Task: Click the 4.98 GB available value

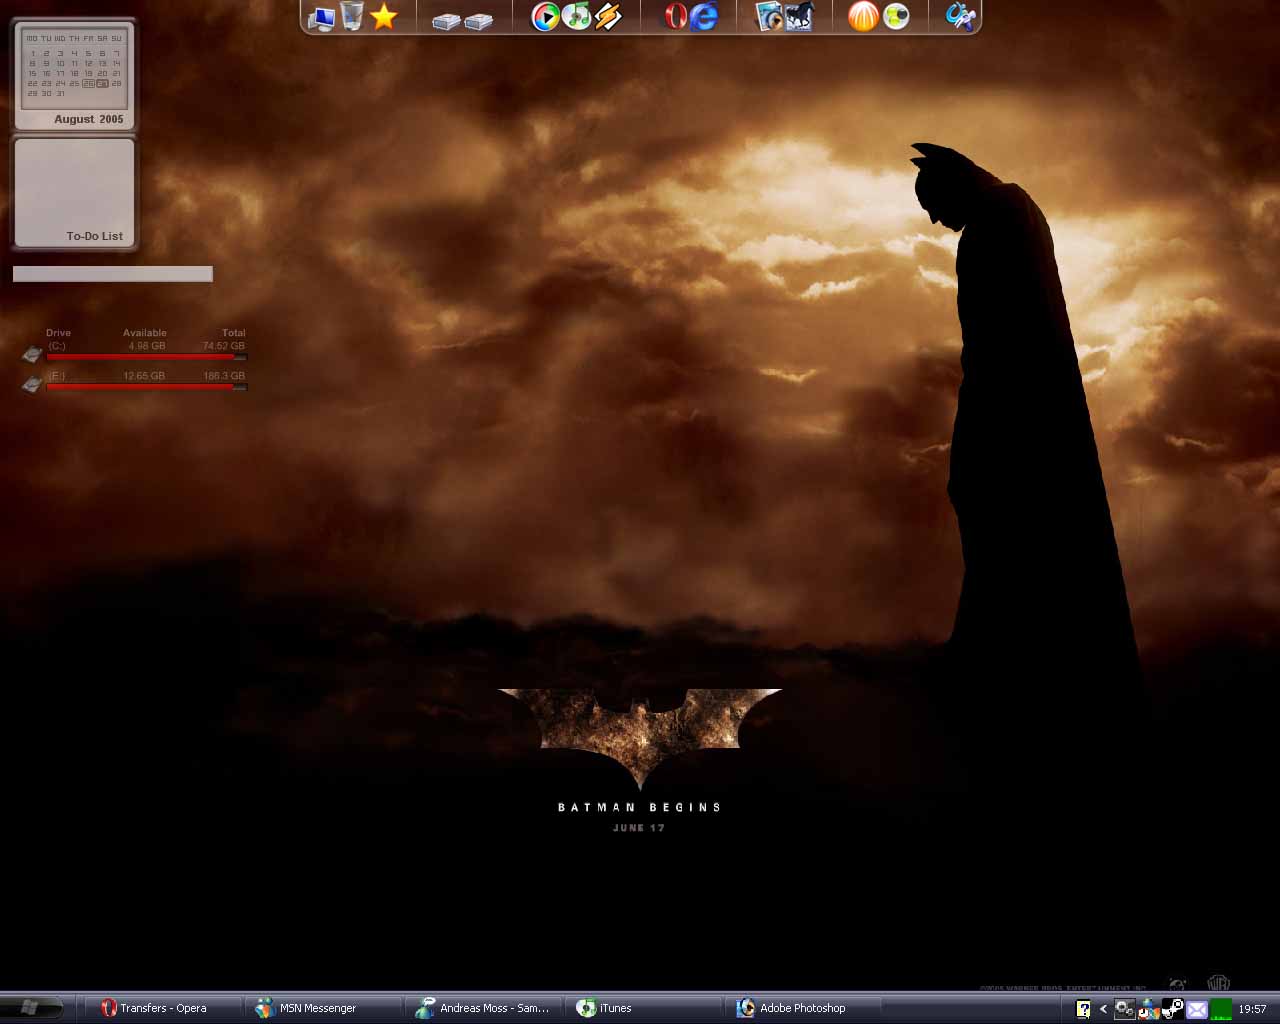Action: [x=147, y=346]
